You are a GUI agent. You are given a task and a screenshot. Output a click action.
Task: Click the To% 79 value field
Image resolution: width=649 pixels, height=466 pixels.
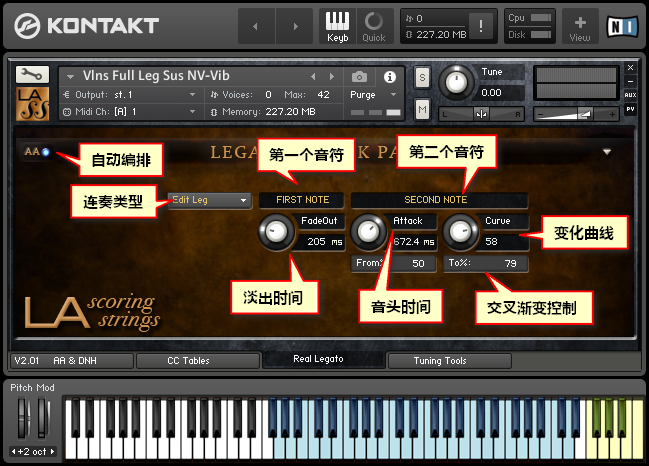pyautogui.click(x=486, y=264)
